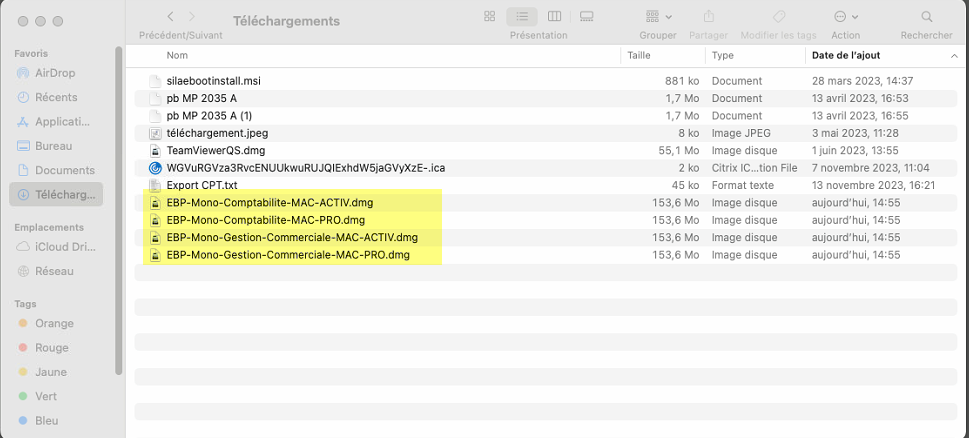
Task: Sort by Type column header
Action: point(722,55)
